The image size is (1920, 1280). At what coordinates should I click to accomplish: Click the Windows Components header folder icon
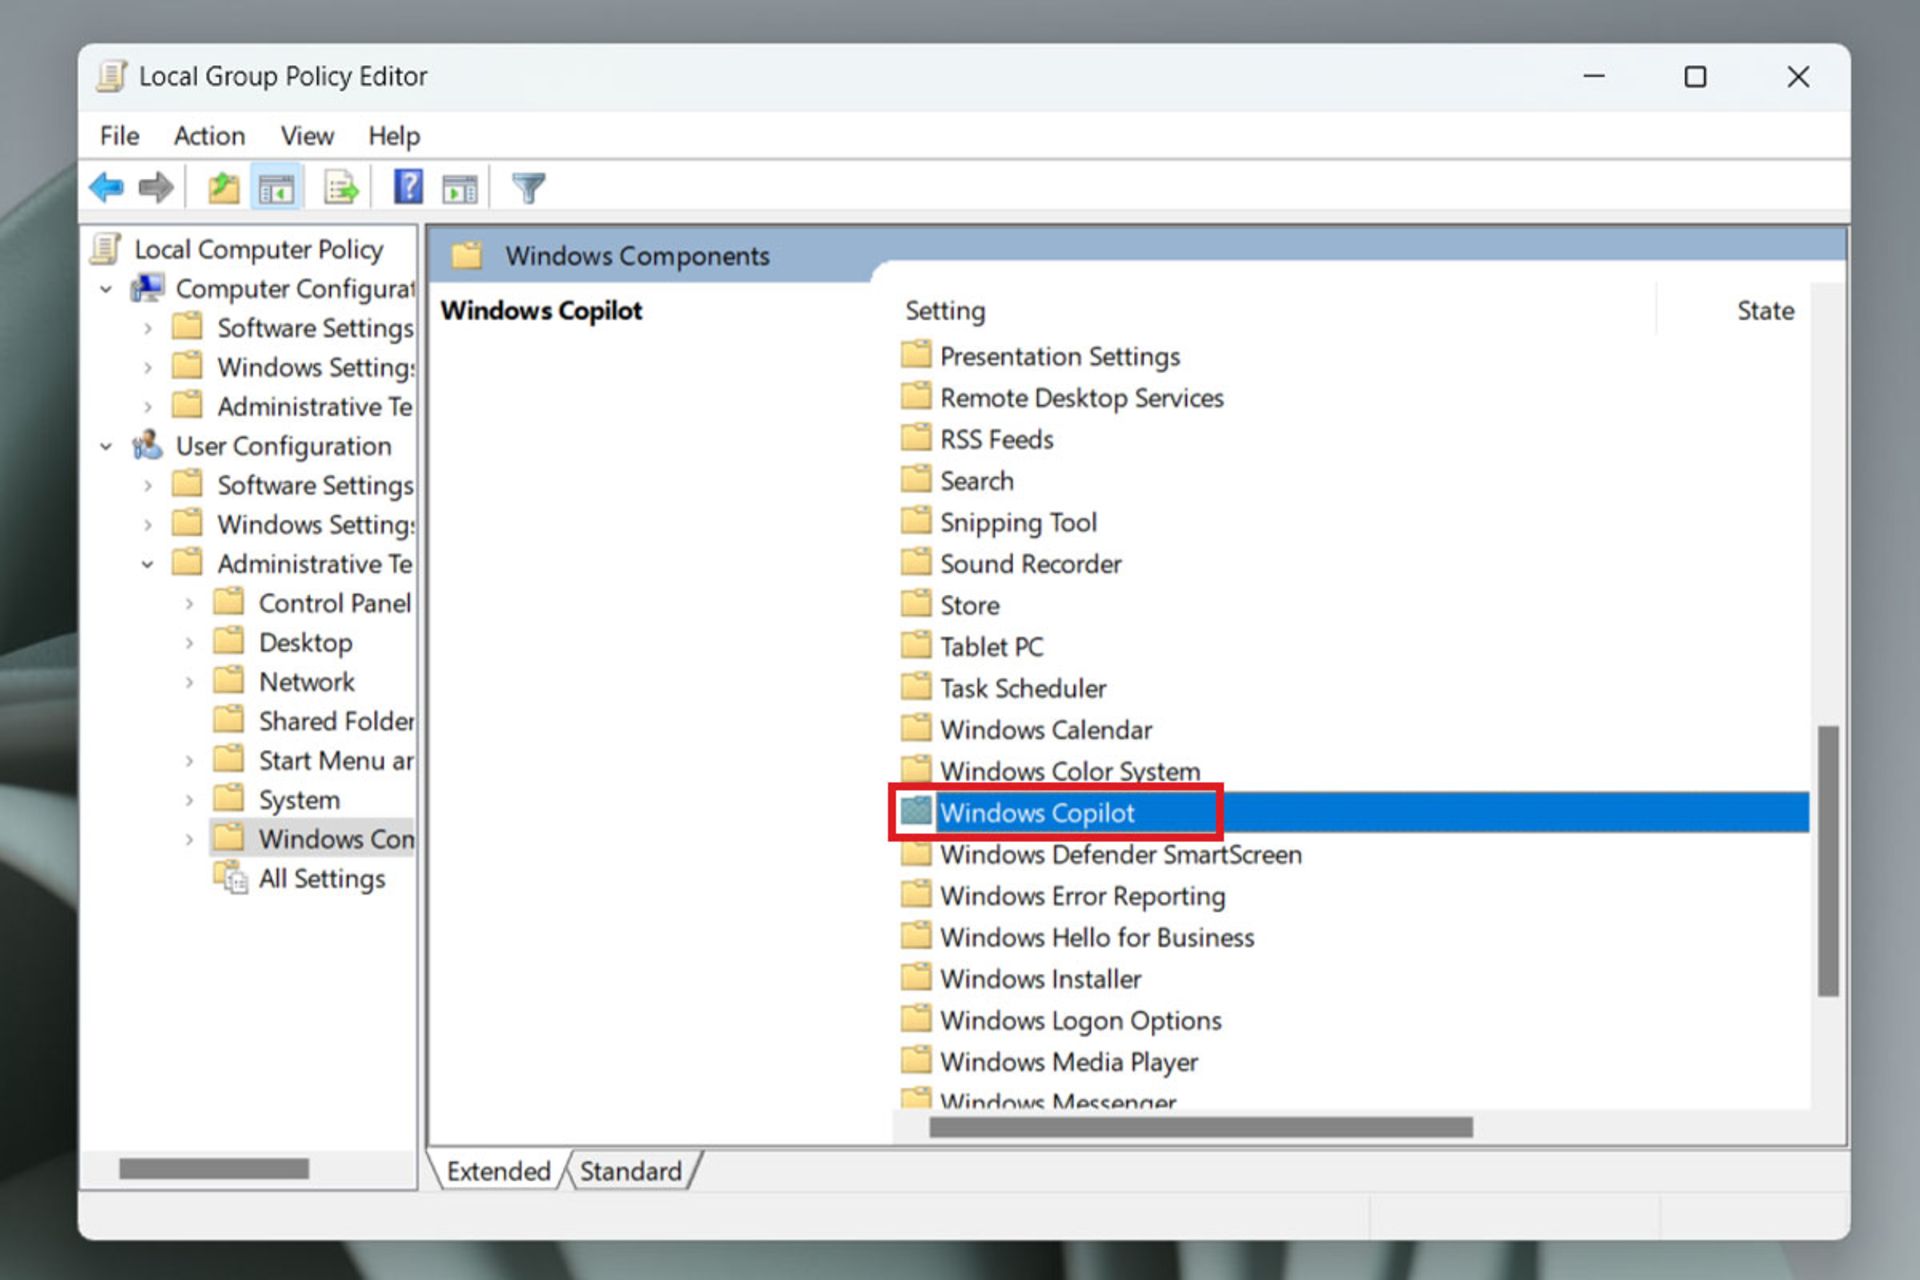467,256
